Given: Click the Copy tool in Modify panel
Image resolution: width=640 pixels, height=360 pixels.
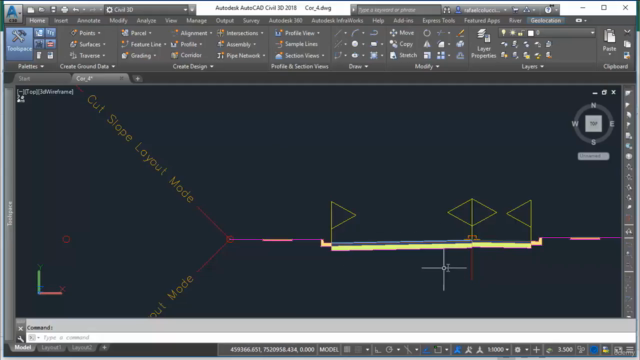Looking at the screenshot, I should 401,44.
